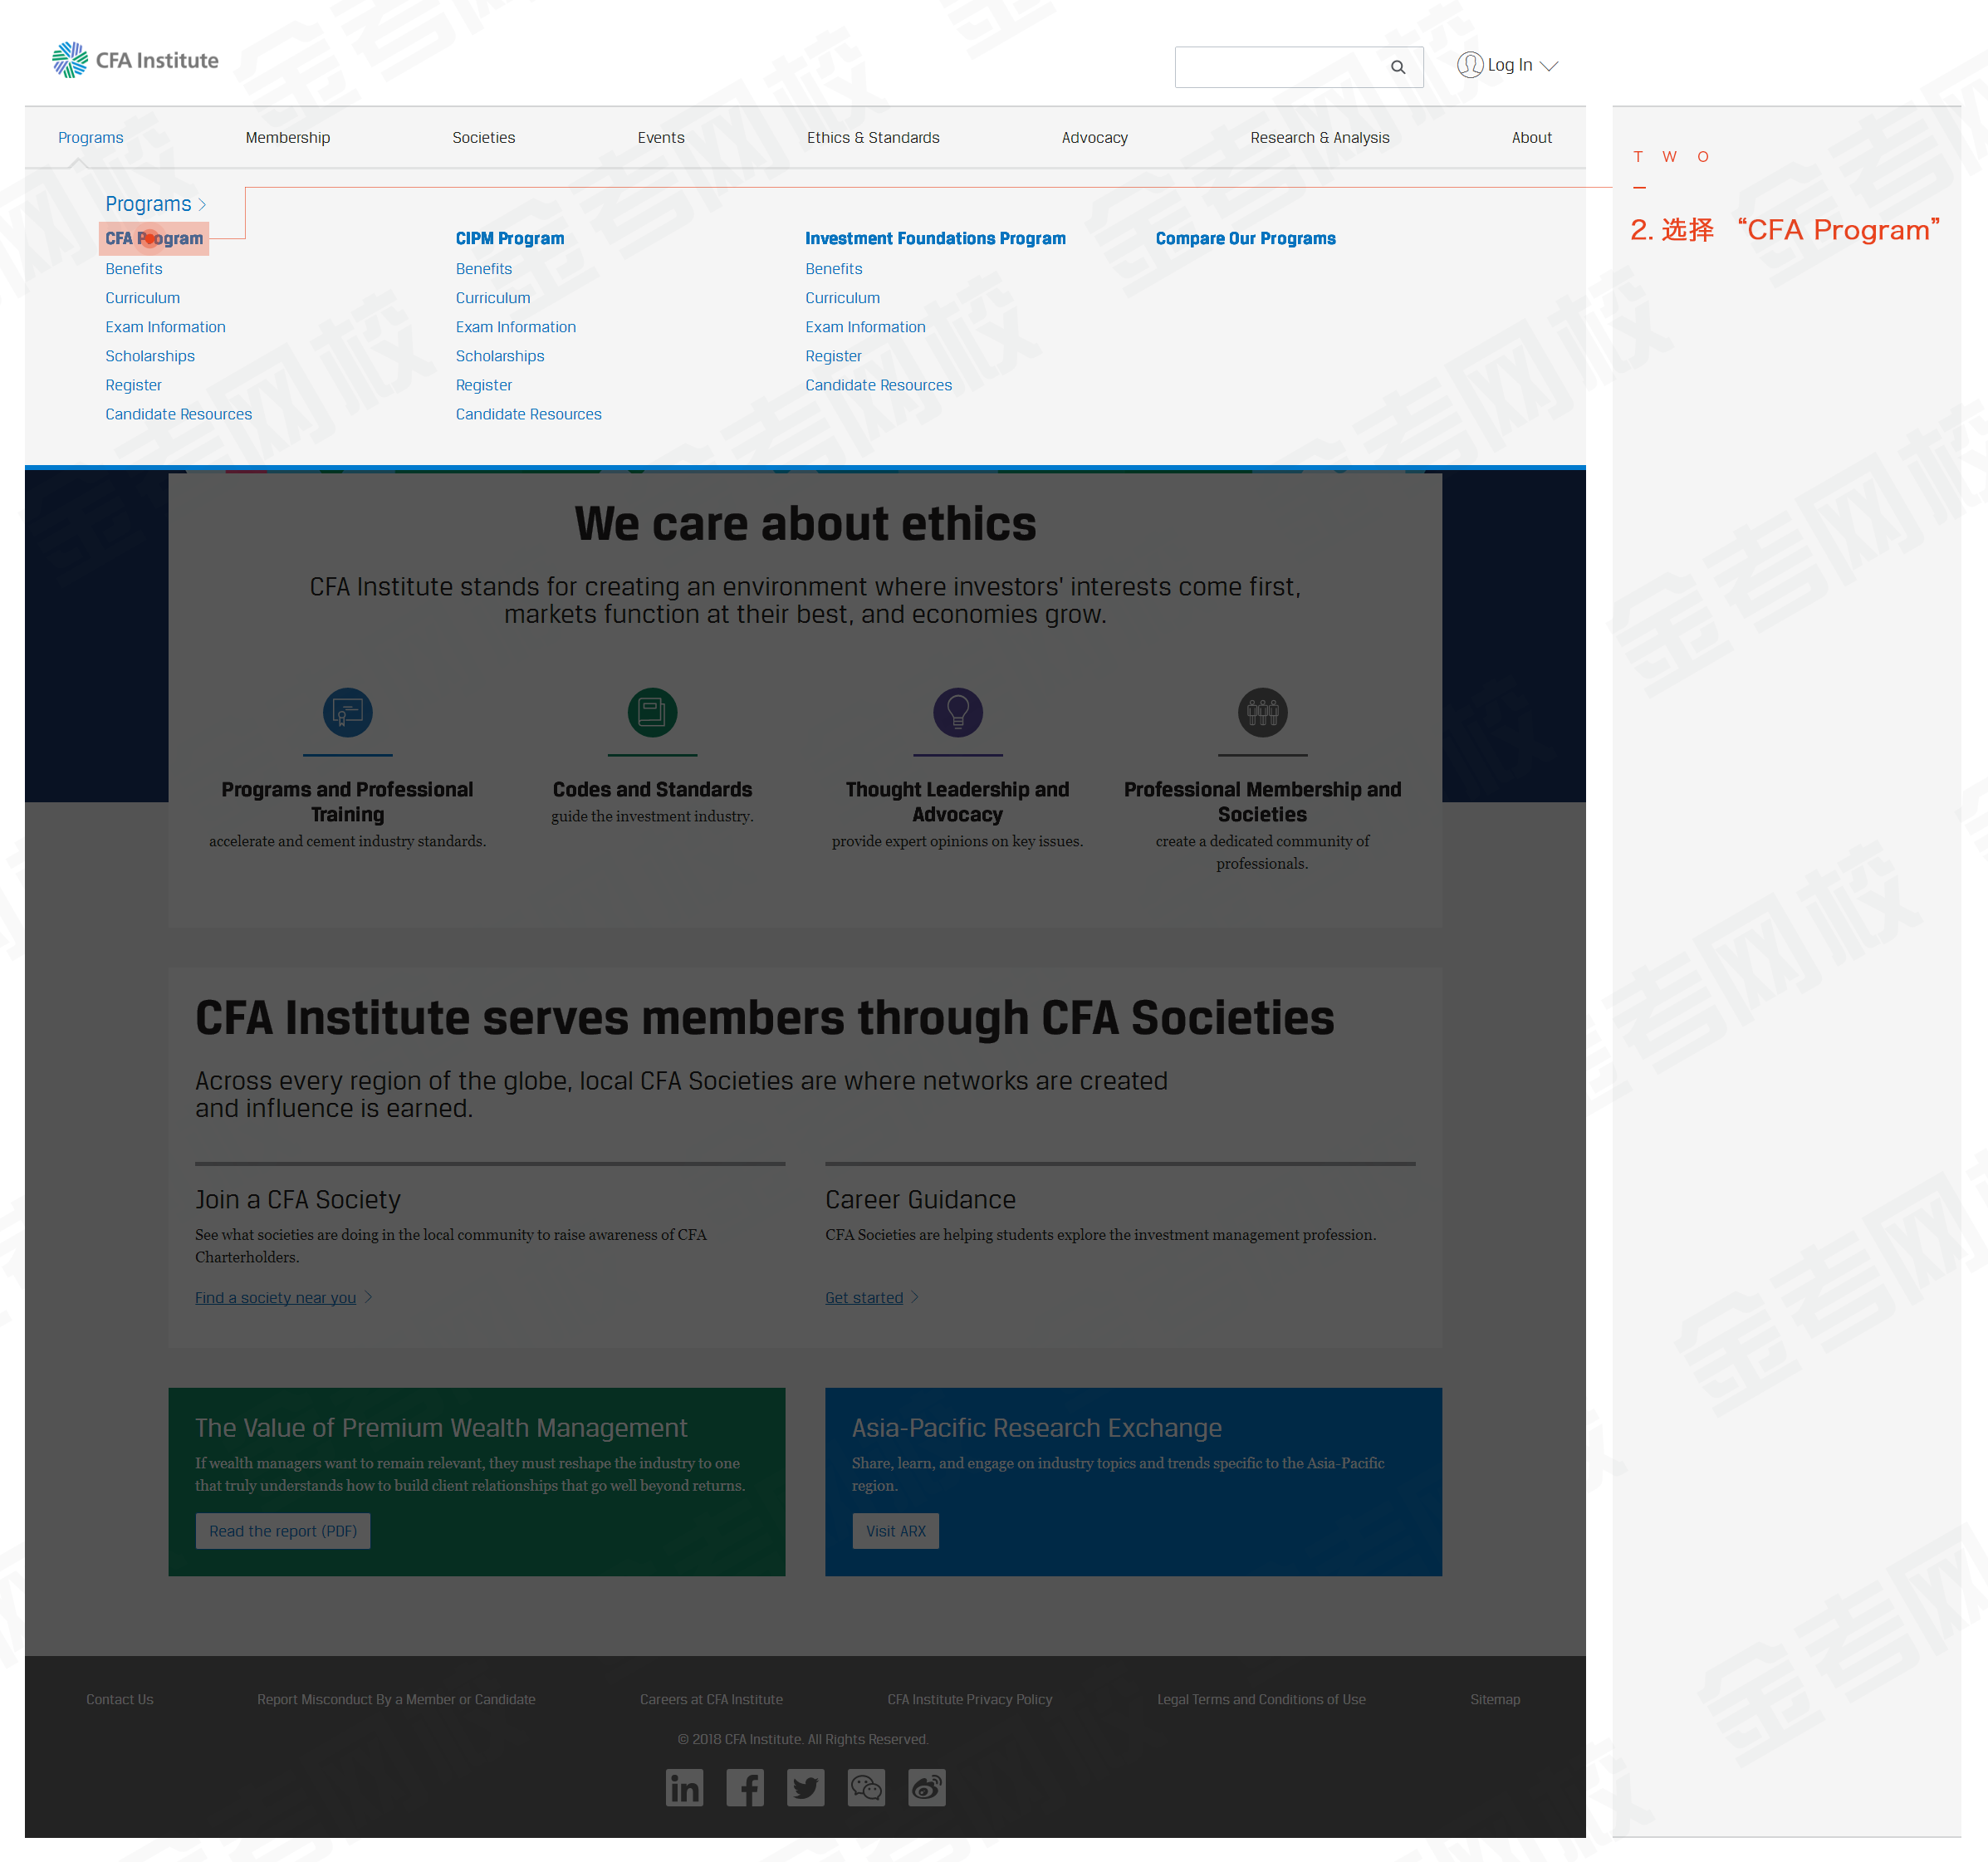1988x1862 pixels.
Task: Open the Societies nav menu
Action: point(484,137)
